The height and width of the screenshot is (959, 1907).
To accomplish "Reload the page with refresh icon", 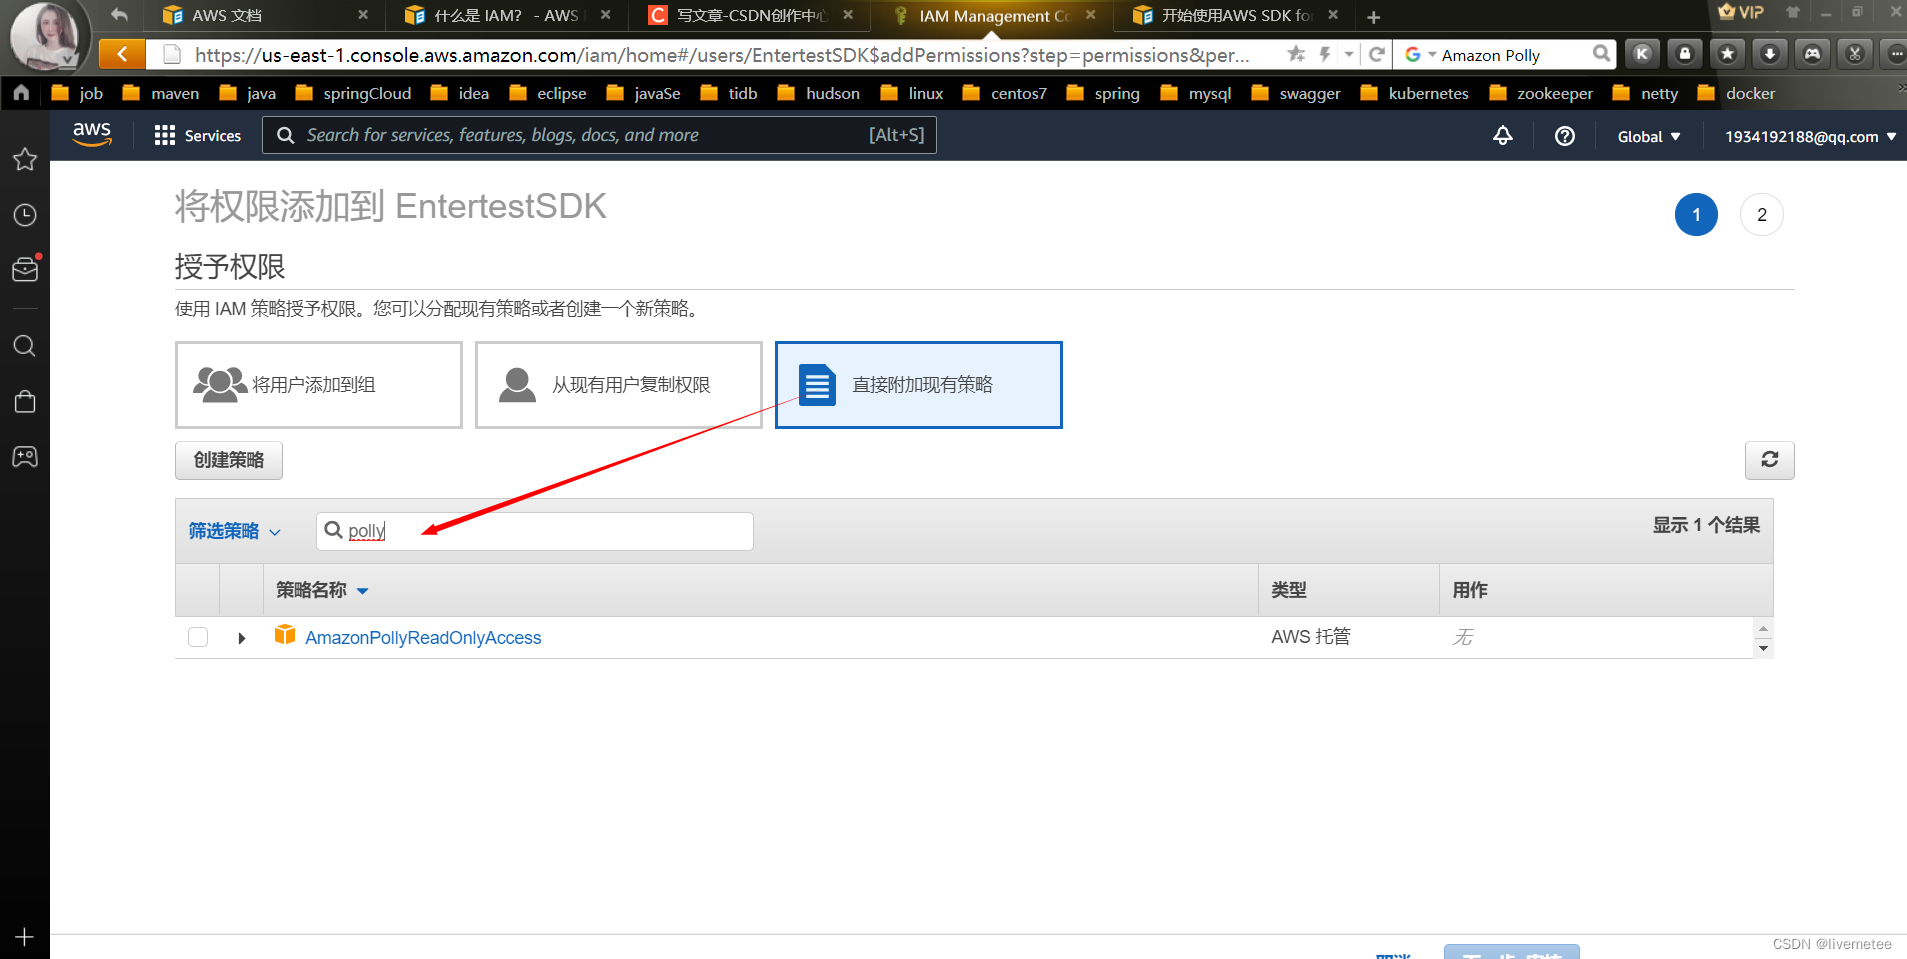I will coord(1377,54).
